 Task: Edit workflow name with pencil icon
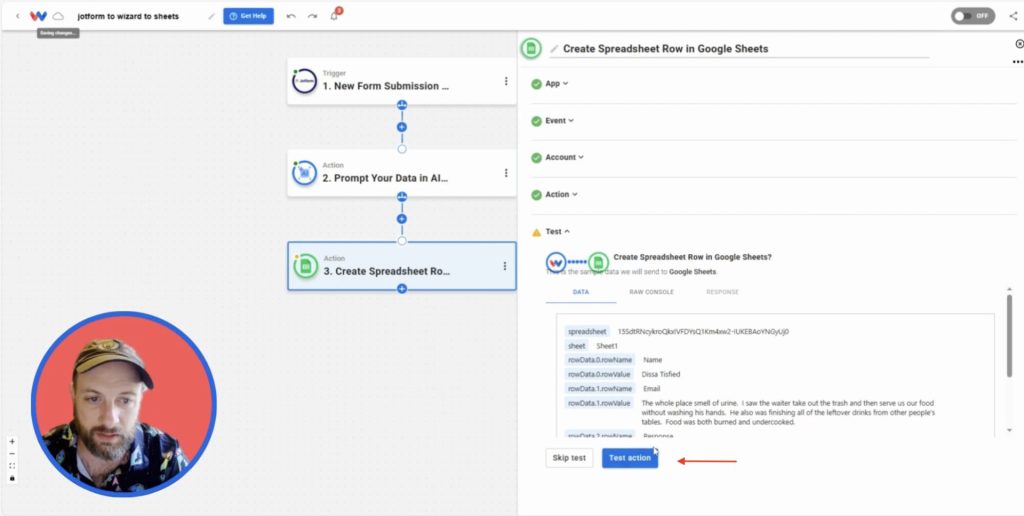(211, 16)
